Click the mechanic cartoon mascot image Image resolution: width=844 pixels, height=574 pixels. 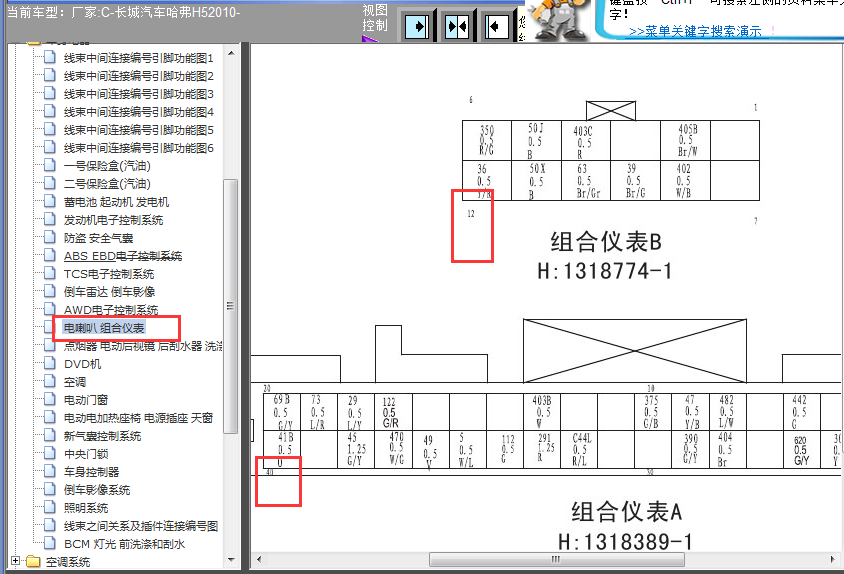click(558, 20)
